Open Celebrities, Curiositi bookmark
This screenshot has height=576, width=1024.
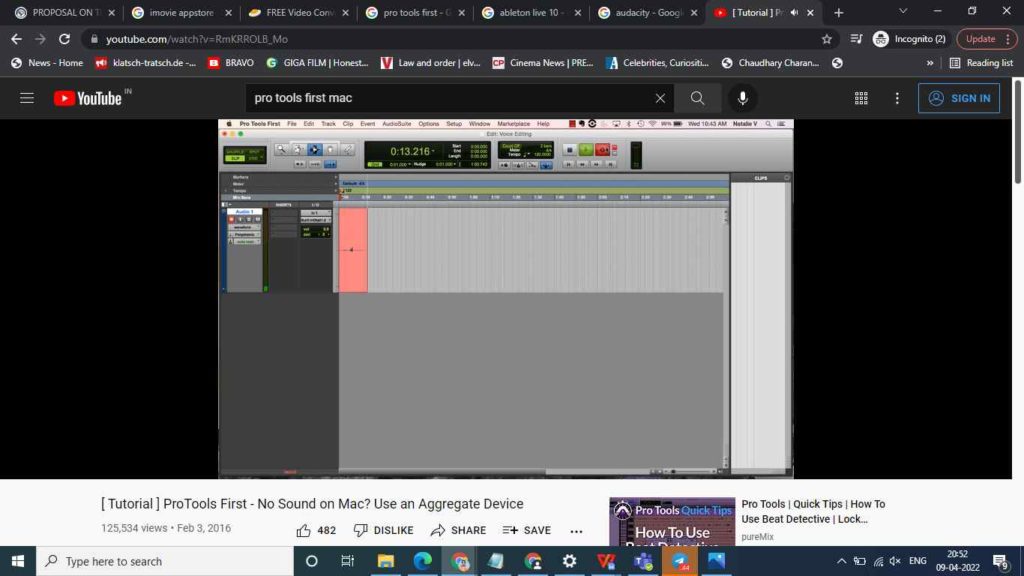(x=657, y=63)
